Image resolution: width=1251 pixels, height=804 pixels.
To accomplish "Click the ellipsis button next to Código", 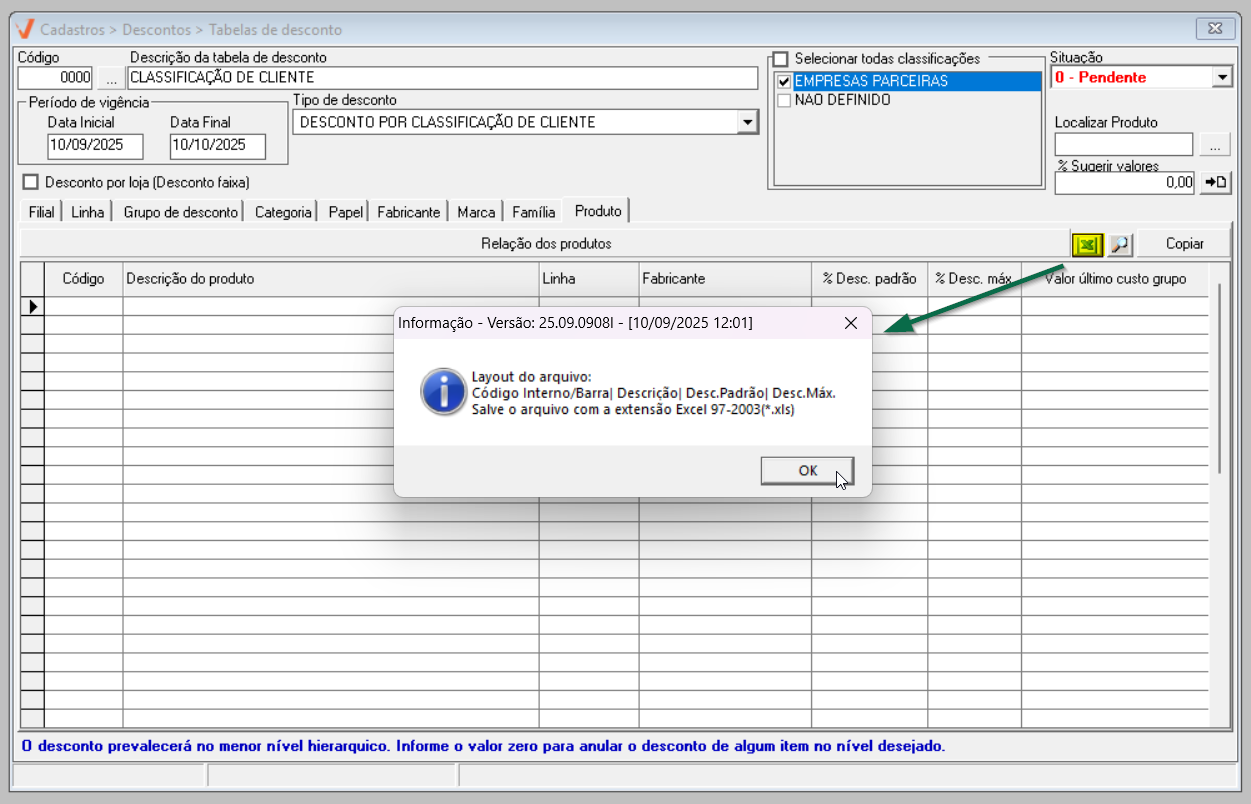I will click(x=111, y=78).
